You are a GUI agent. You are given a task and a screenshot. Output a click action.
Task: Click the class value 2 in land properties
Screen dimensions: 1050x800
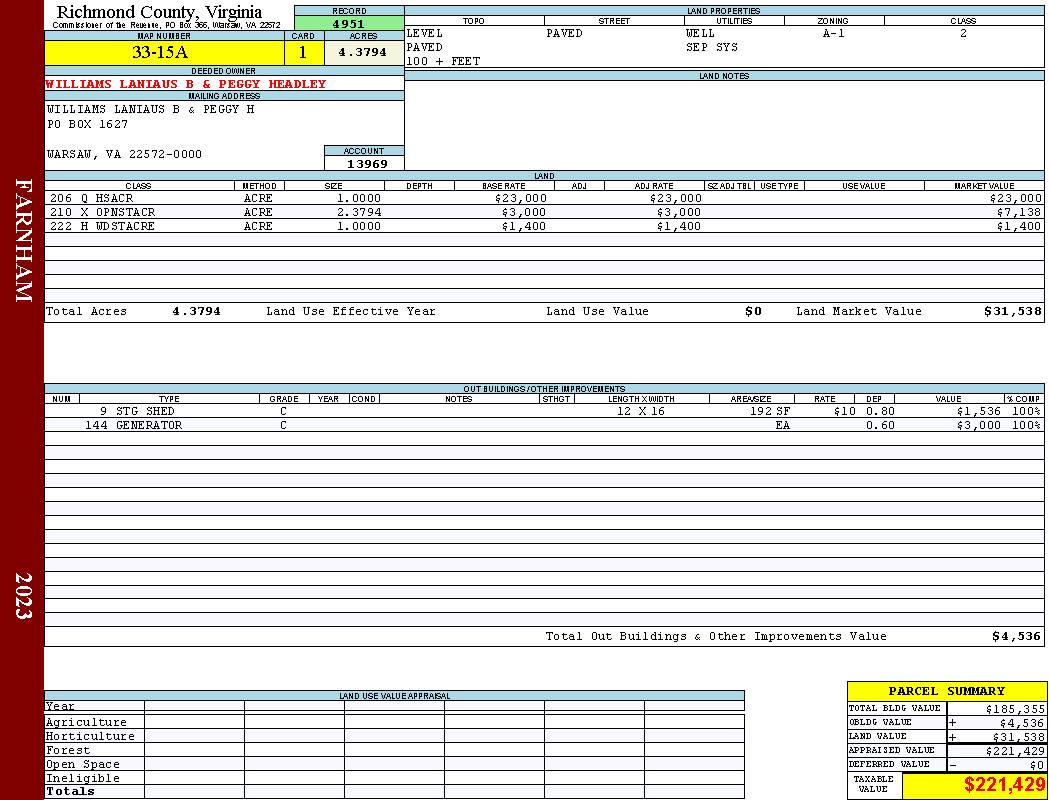tap(963, 33)
